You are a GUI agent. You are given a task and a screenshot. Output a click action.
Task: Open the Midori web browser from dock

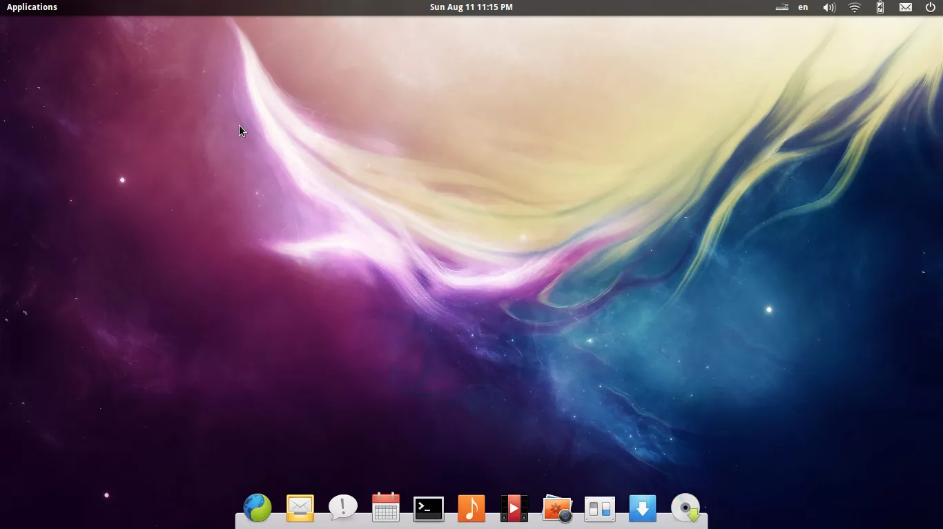coord(257,508)
